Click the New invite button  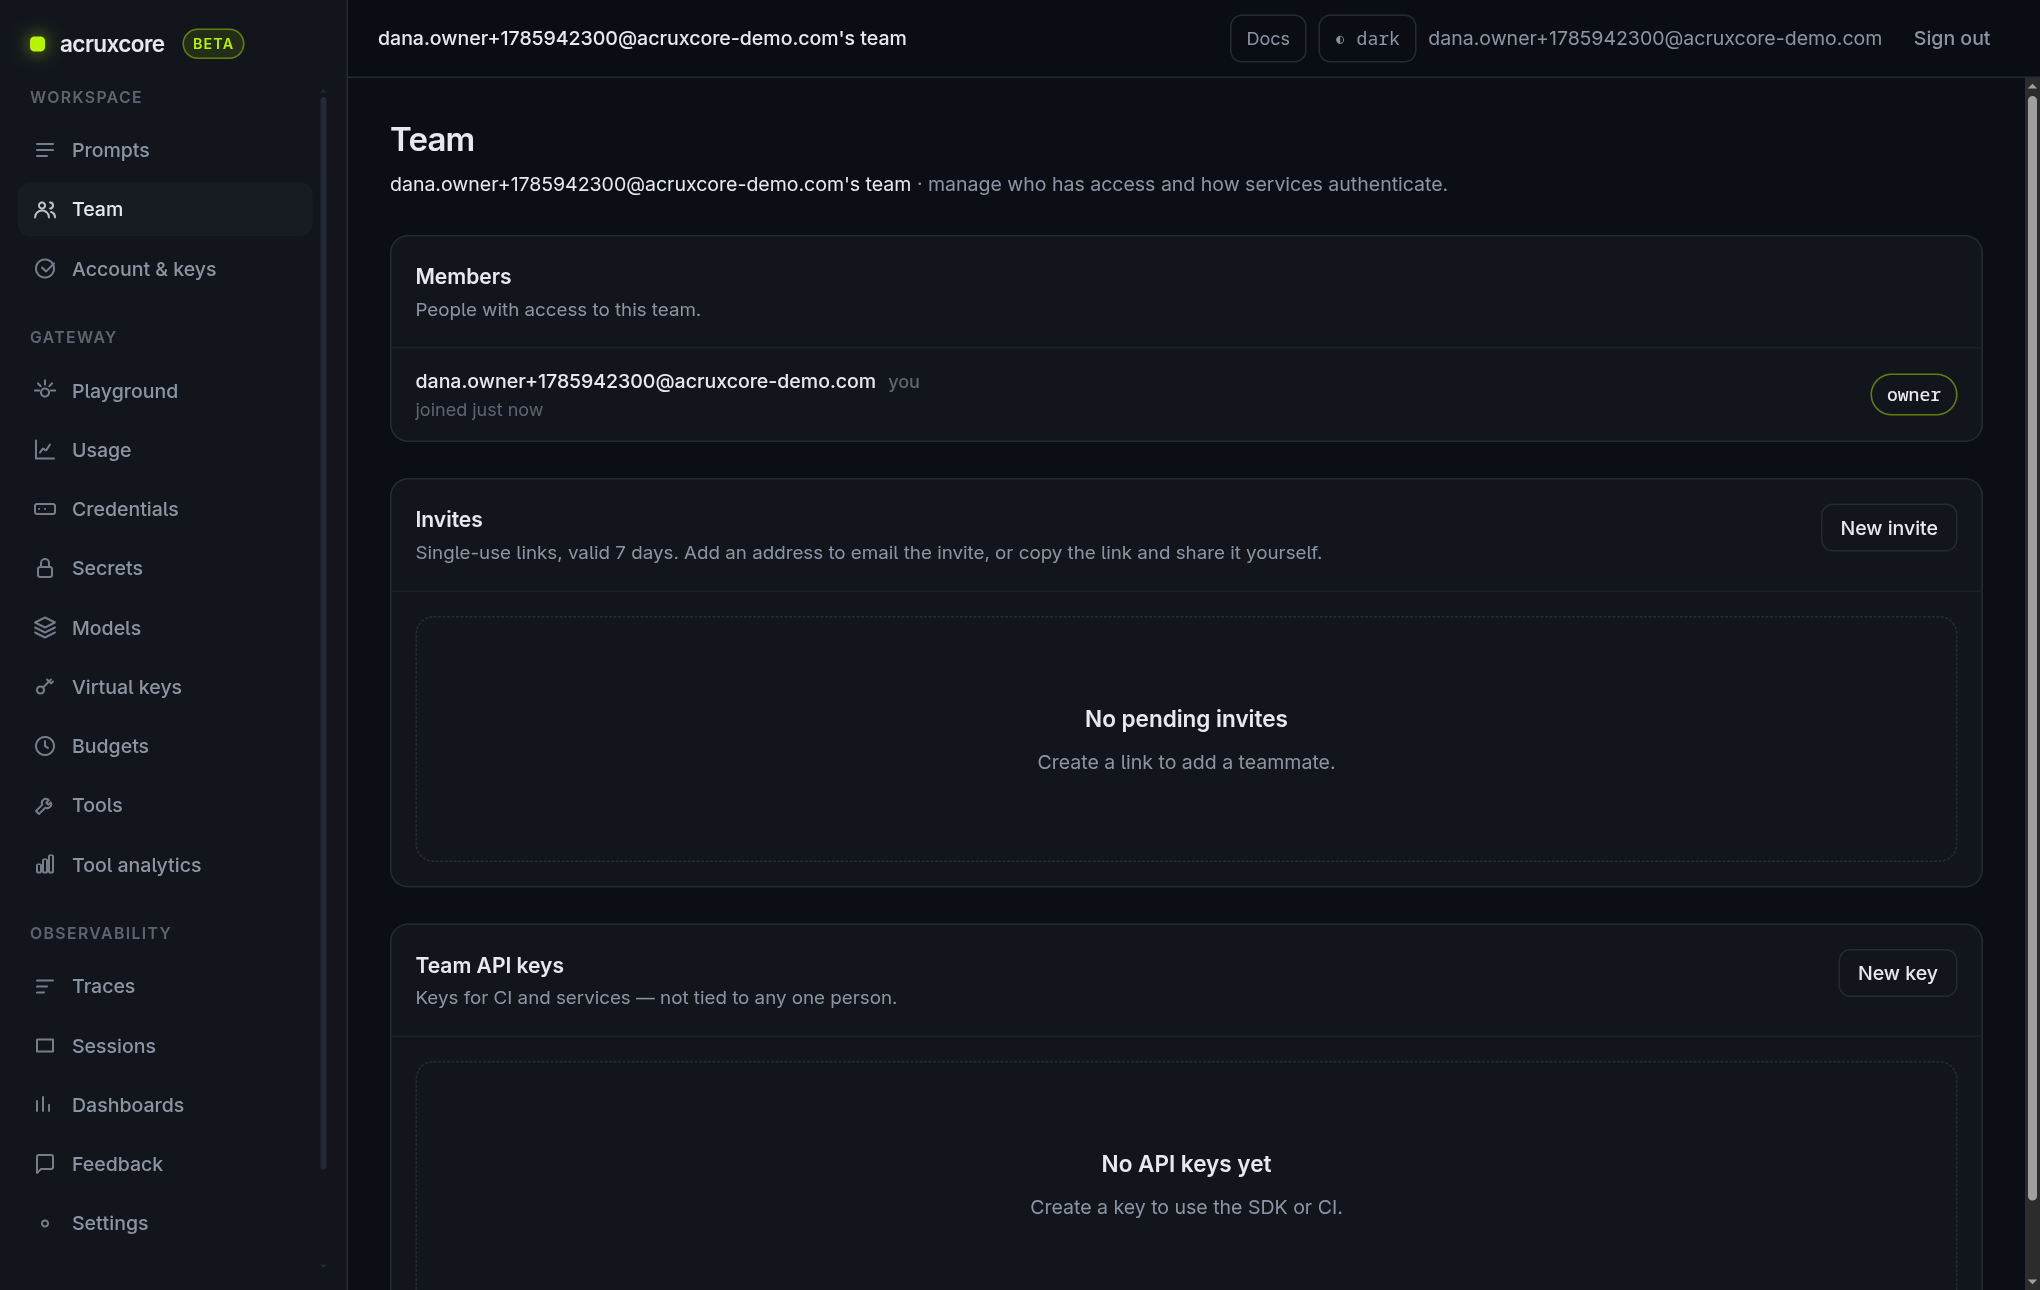click(x=1888, y=528)
